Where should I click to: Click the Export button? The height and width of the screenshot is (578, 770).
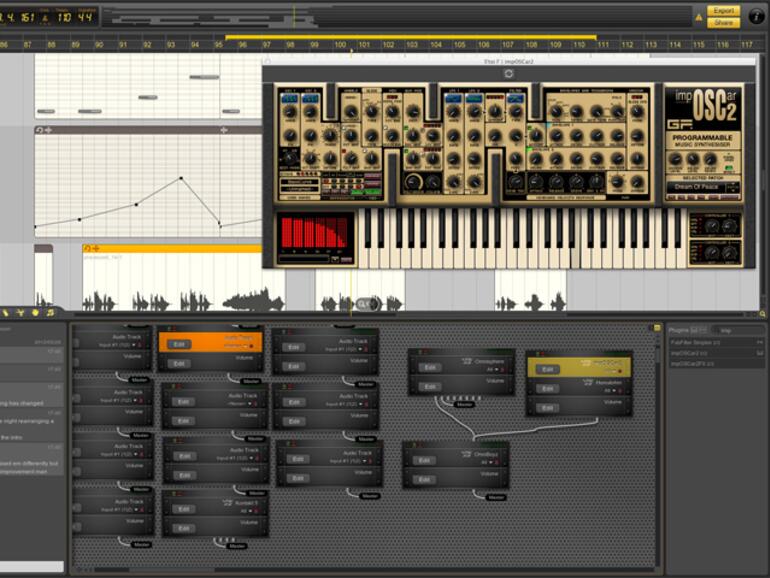pos(722,10)
